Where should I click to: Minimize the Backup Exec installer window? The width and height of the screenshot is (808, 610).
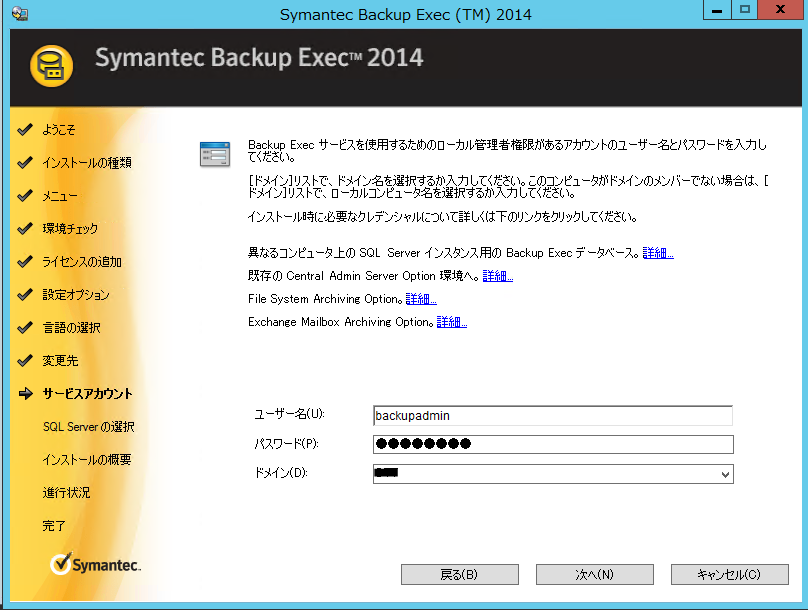coord(717,10)
